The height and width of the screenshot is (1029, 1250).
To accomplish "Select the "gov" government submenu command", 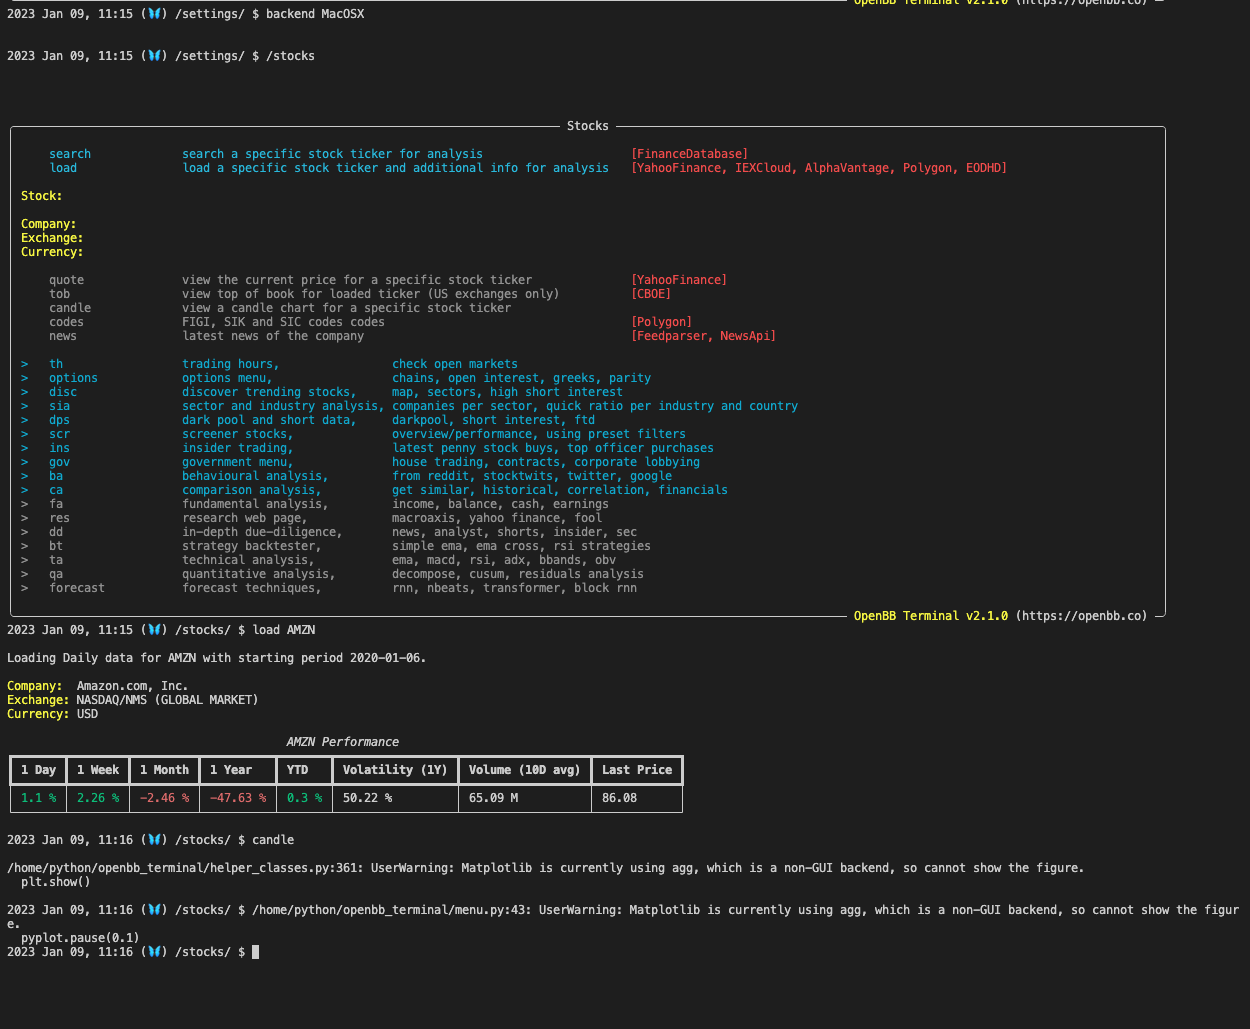I will click(x=59, y=462).
